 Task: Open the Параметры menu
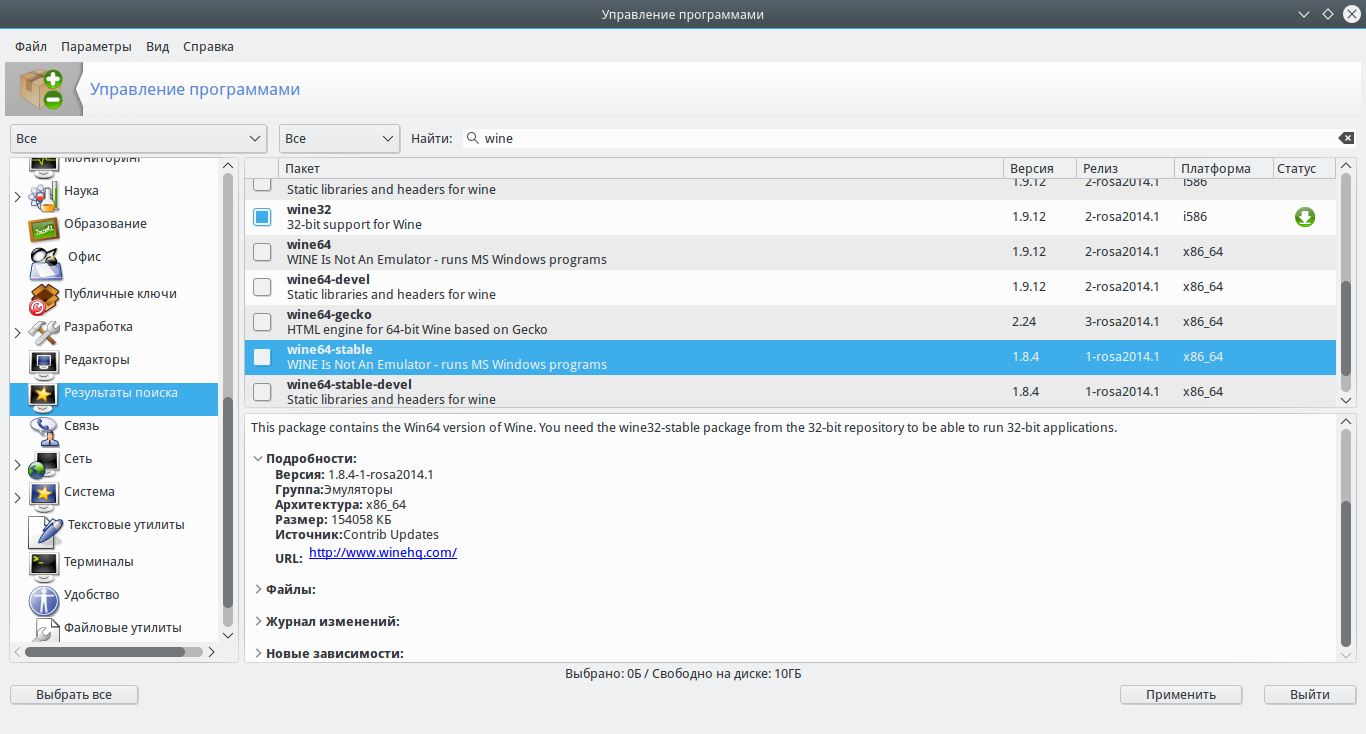(x=96, y=46)
